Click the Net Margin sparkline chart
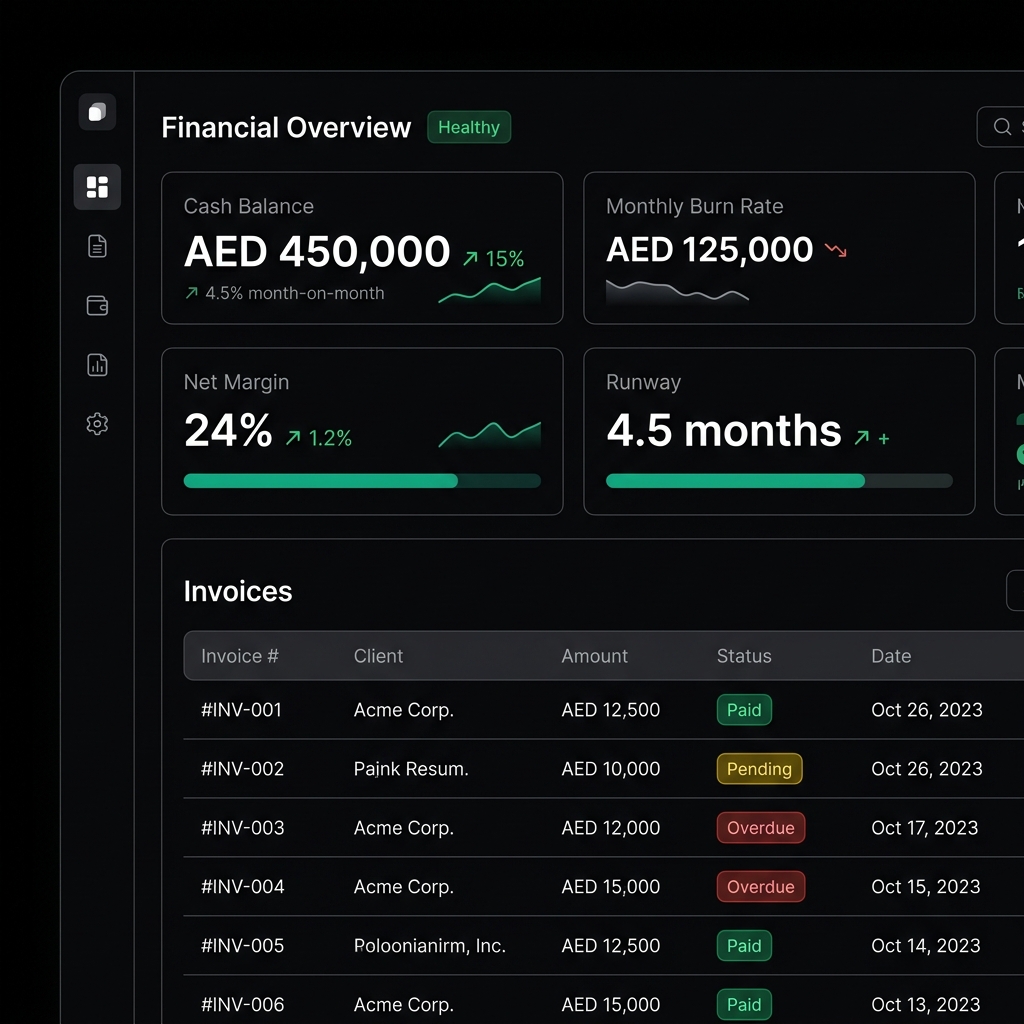 point(490,435)
